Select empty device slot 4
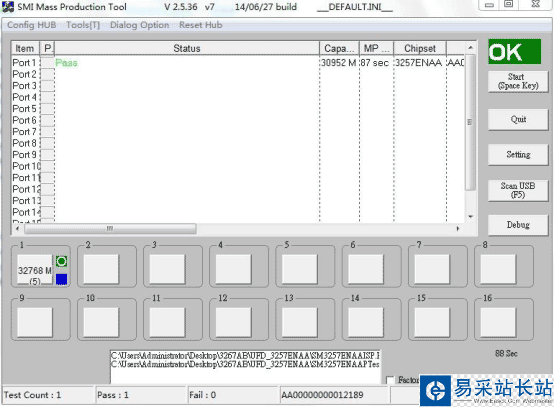Screen dimensions: 554x407 (x=234, y=270)
